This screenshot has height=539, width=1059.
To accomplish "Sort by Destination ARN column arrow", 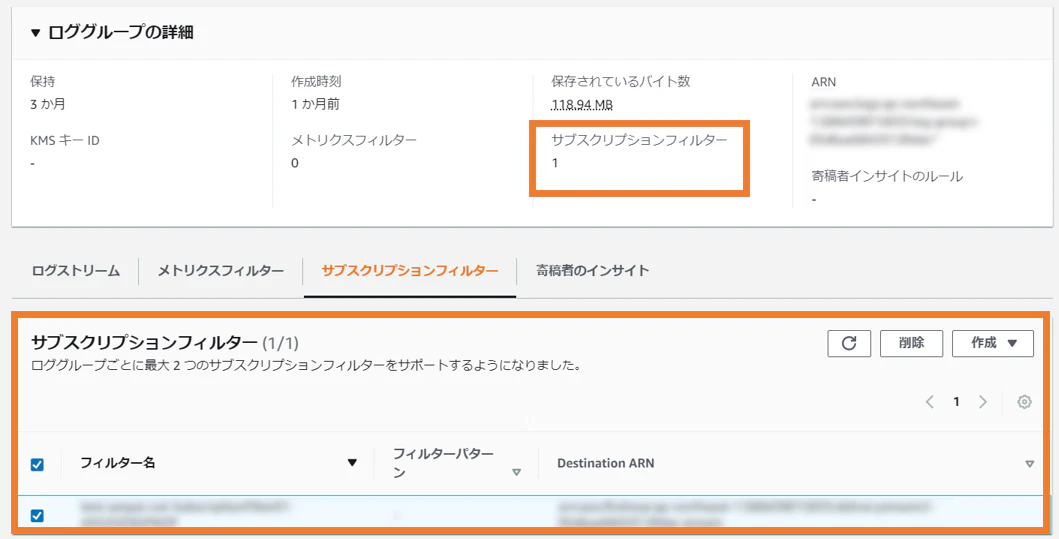I will click(x=1029, y=463).
